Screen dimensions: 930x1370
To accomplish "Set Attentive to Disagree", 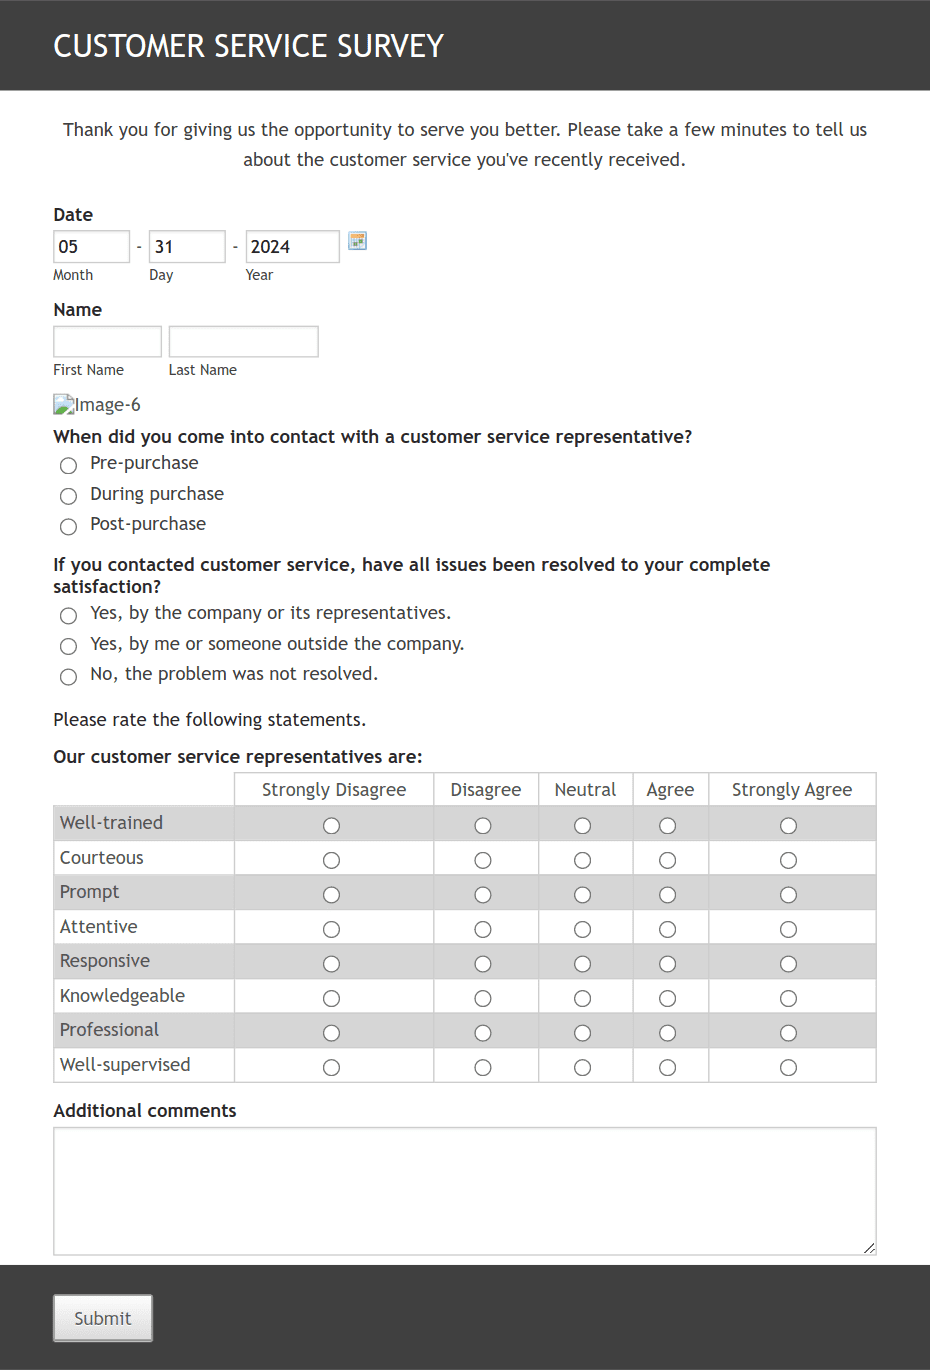I will [x=483, y=929].
